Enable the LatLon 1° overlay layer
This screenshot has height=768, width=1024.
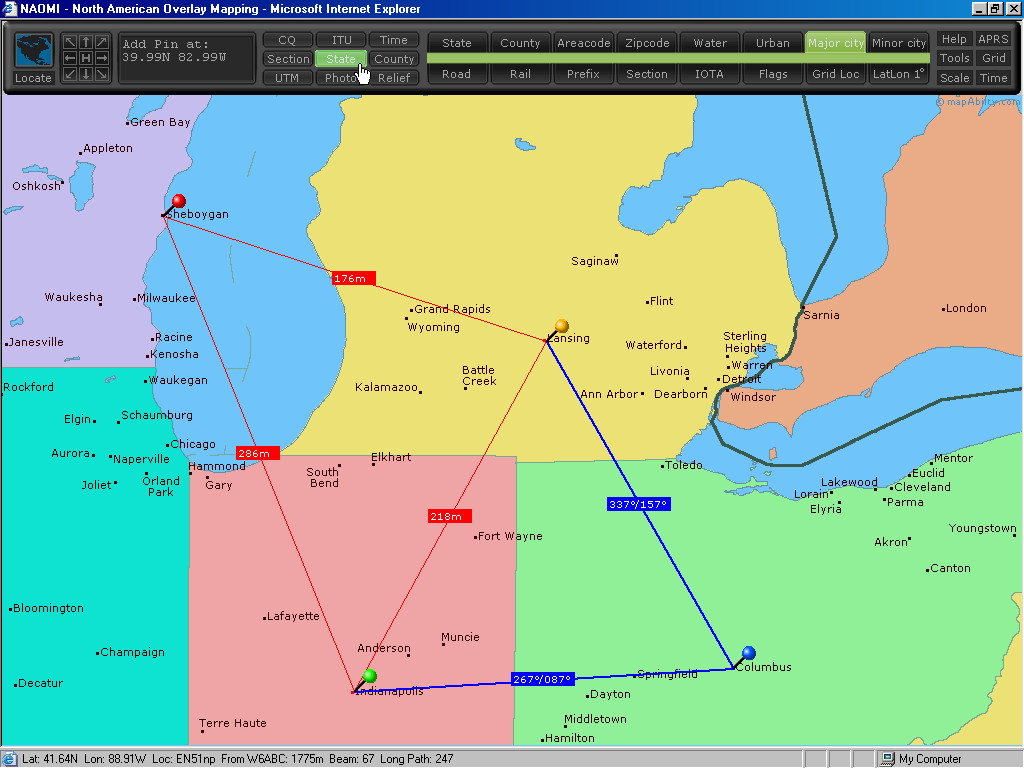[899, 74]
